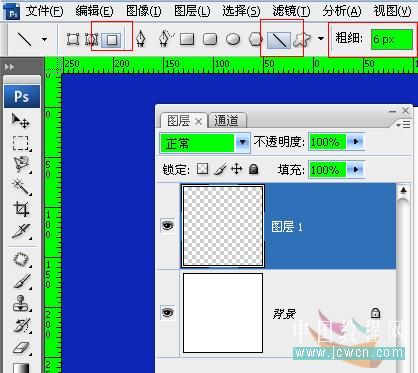Open the 编辑(E) menu
Screen dimensions: 418x373
94,11
